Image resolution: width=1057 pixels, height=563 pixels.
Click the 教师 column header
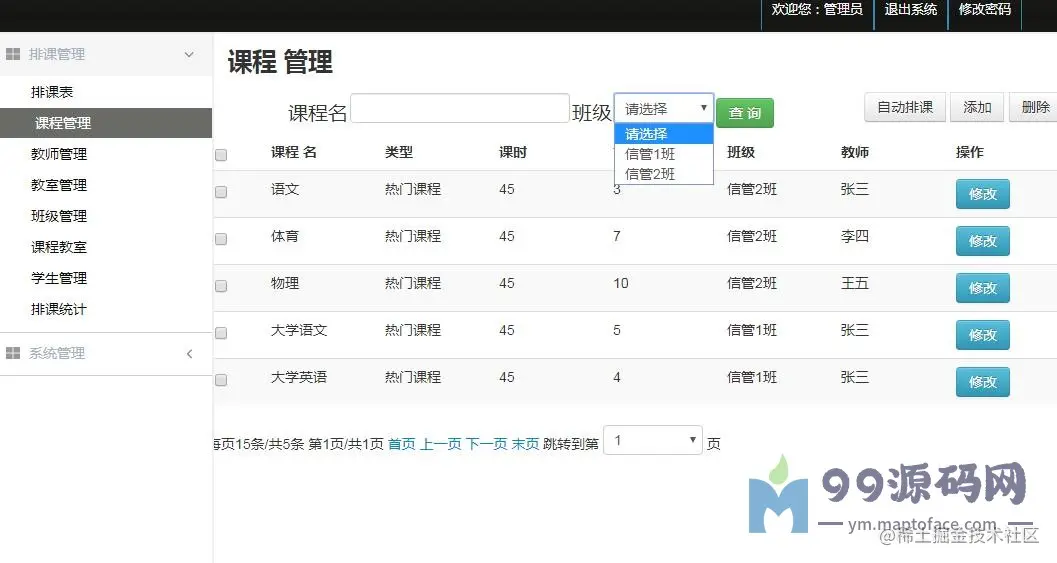[855, 152]
